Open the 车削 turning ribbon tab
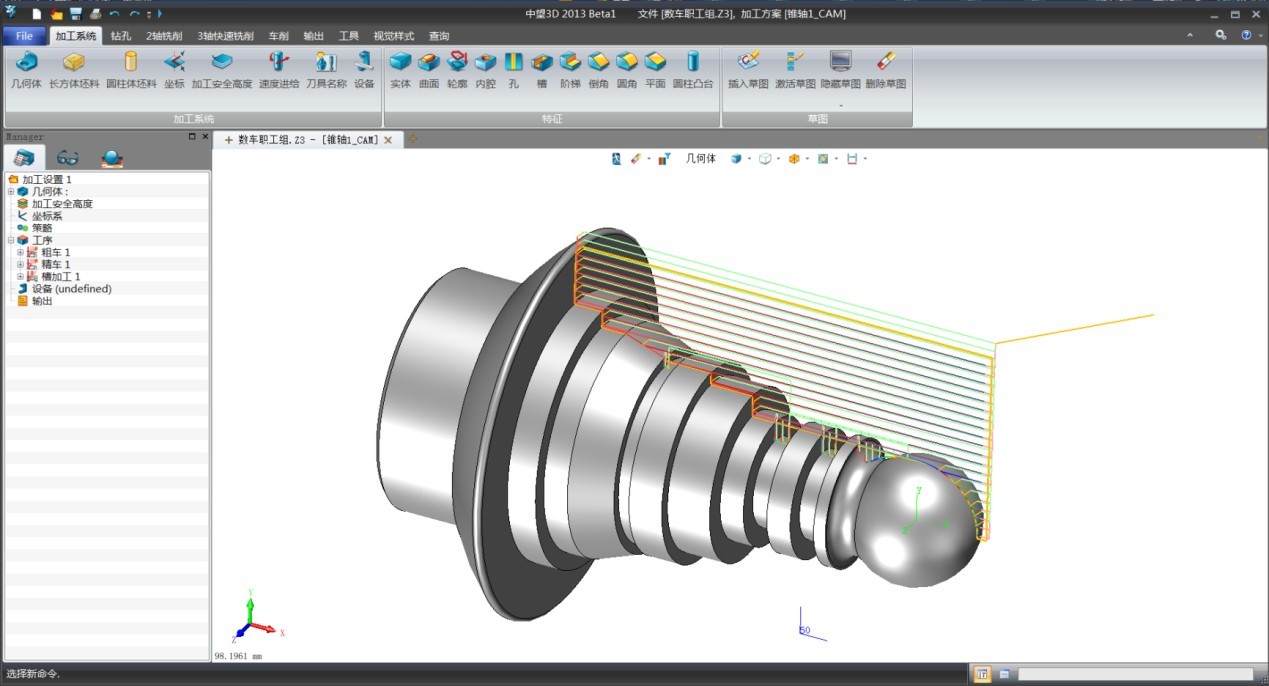 click(x=277, y=36)
